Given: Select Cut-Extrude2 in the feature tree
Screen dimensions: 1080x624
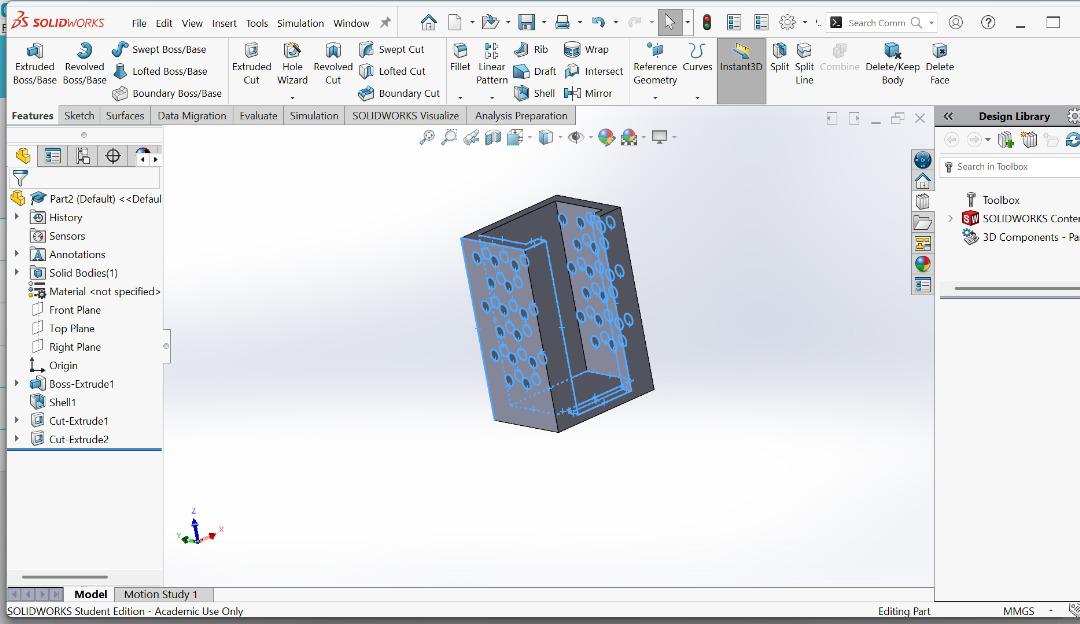Looking at the screenshot, I should click(x=78, y=439).
